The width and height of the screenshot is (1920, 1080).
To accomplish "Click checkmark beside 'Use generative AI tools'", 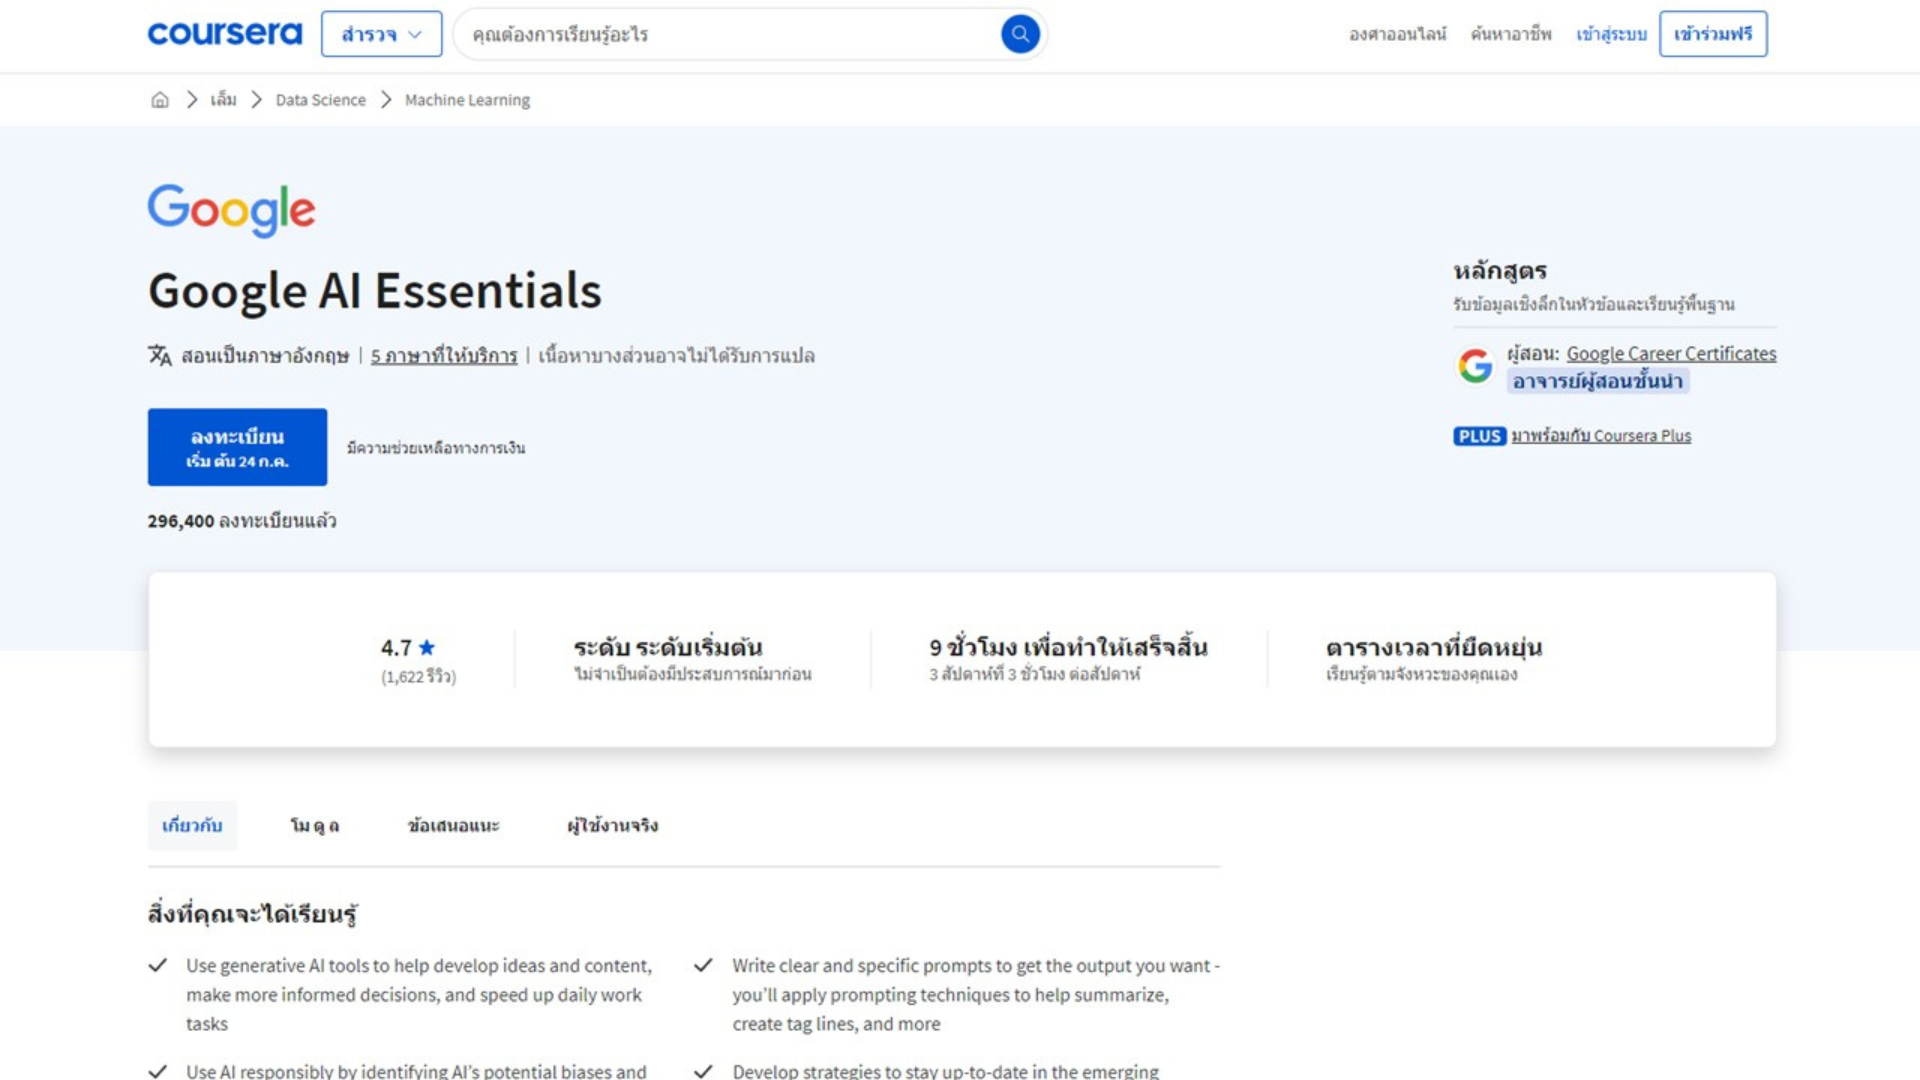I will (x=158, y=966).
